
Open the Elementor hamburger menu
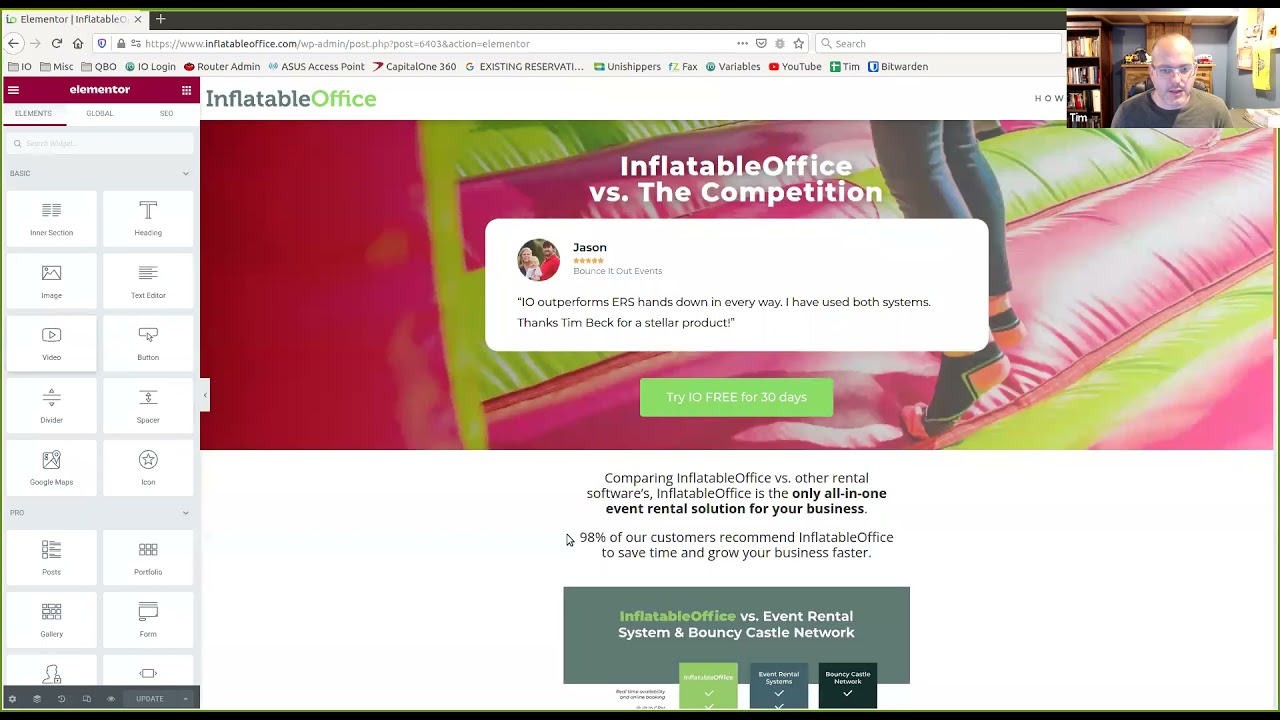(13, 90)
